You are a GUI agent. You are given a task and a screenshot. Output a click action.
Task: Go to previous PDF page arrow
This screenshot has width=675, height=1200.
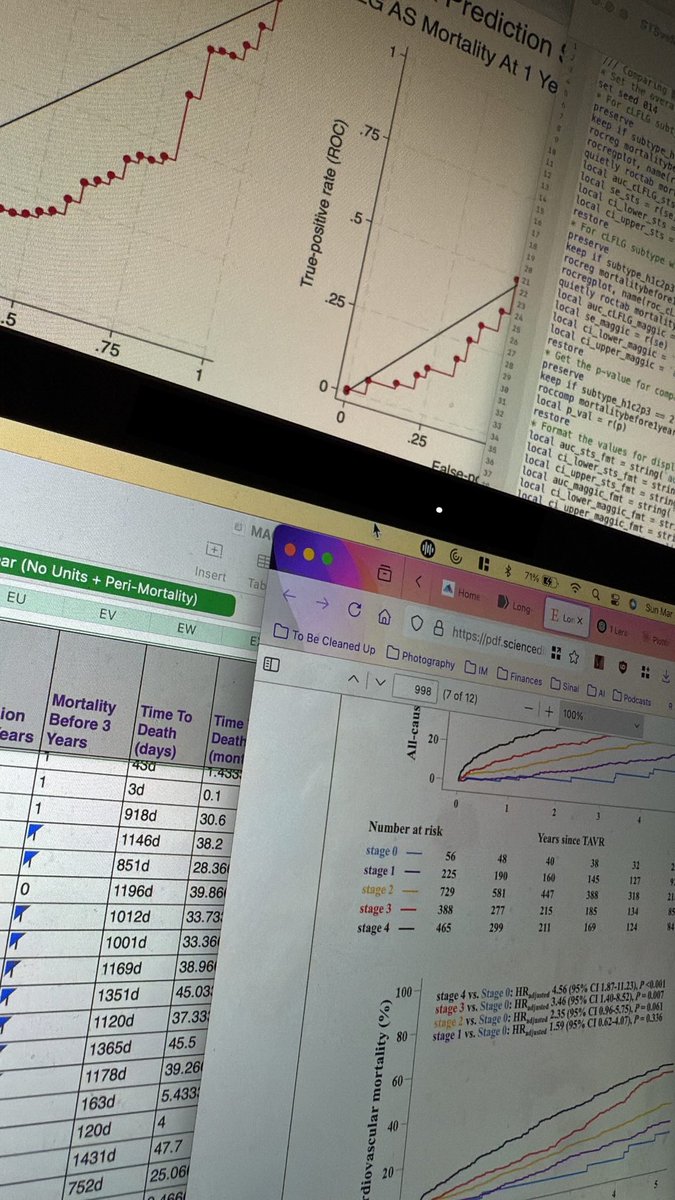[351, 679]
